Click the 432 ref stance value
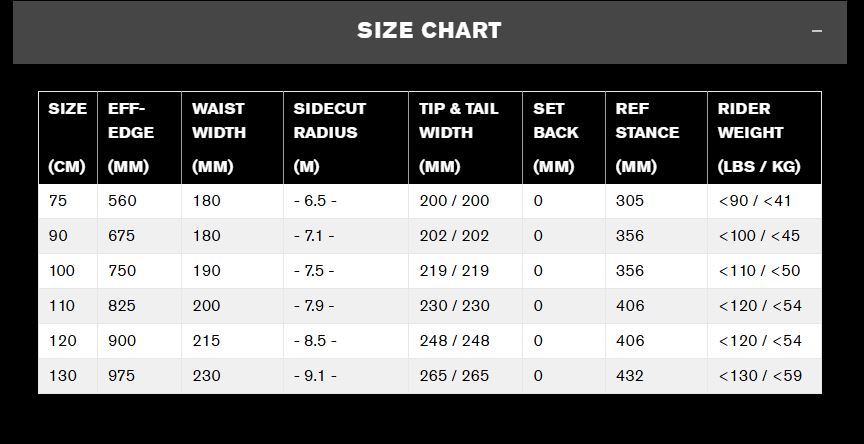 point(630,376)
